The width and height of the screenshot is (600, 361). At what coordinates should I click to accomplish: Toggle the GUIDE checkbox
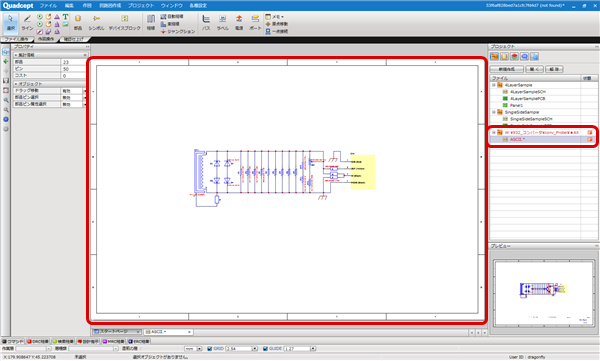click(x=265, y=349)
